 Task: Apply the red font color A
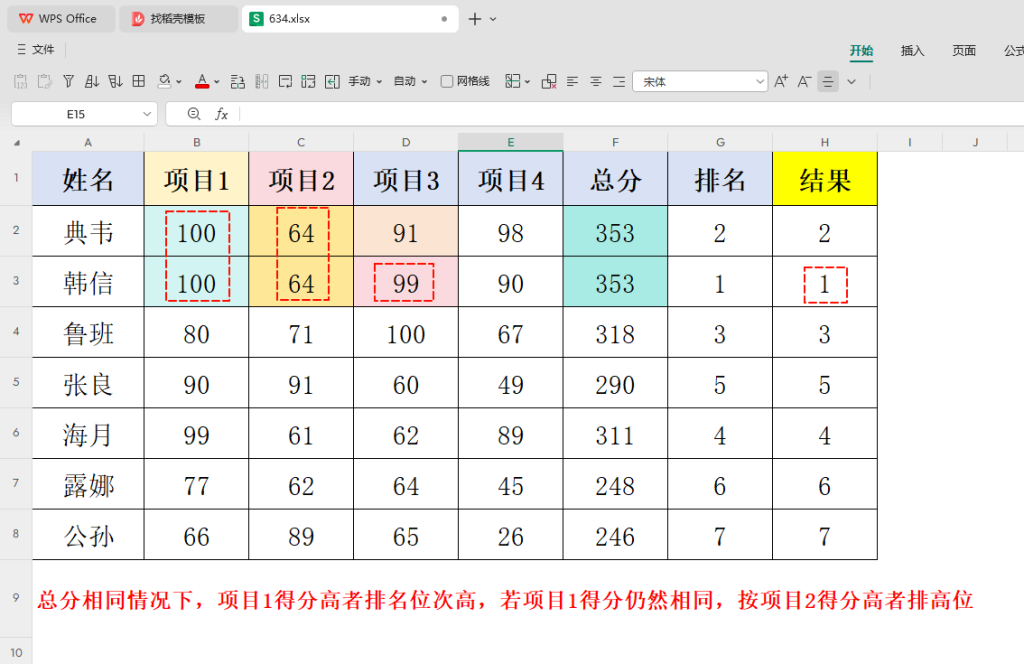(202, 82)
